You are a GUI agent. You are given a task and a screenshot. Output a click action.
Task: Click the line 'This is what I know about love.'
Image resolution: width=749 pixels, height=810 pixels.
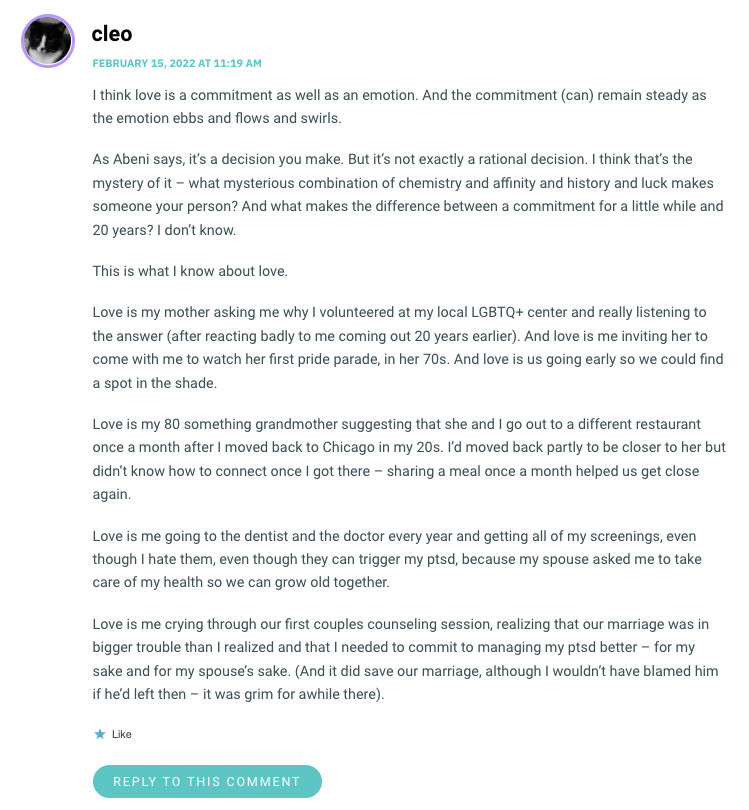coord(188,270)
